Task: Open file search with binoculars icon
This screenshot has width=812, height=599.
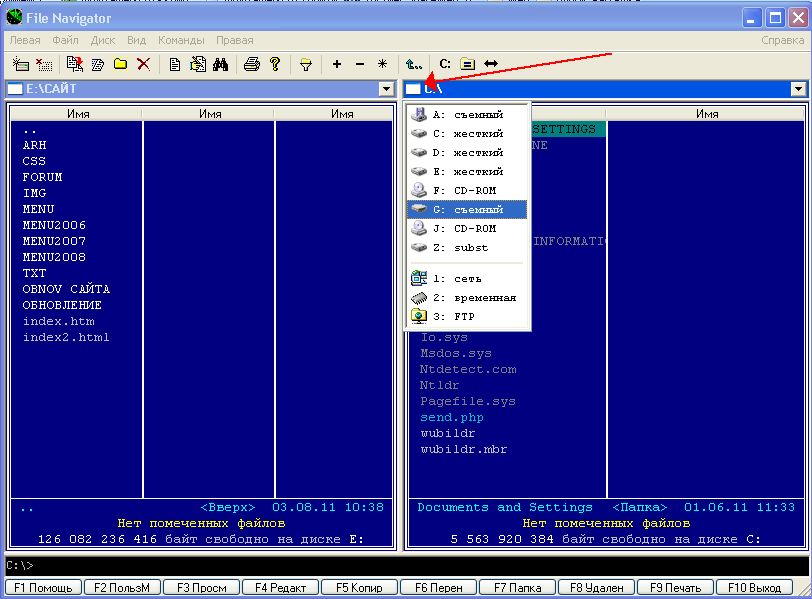Action: tap(220, 64)
